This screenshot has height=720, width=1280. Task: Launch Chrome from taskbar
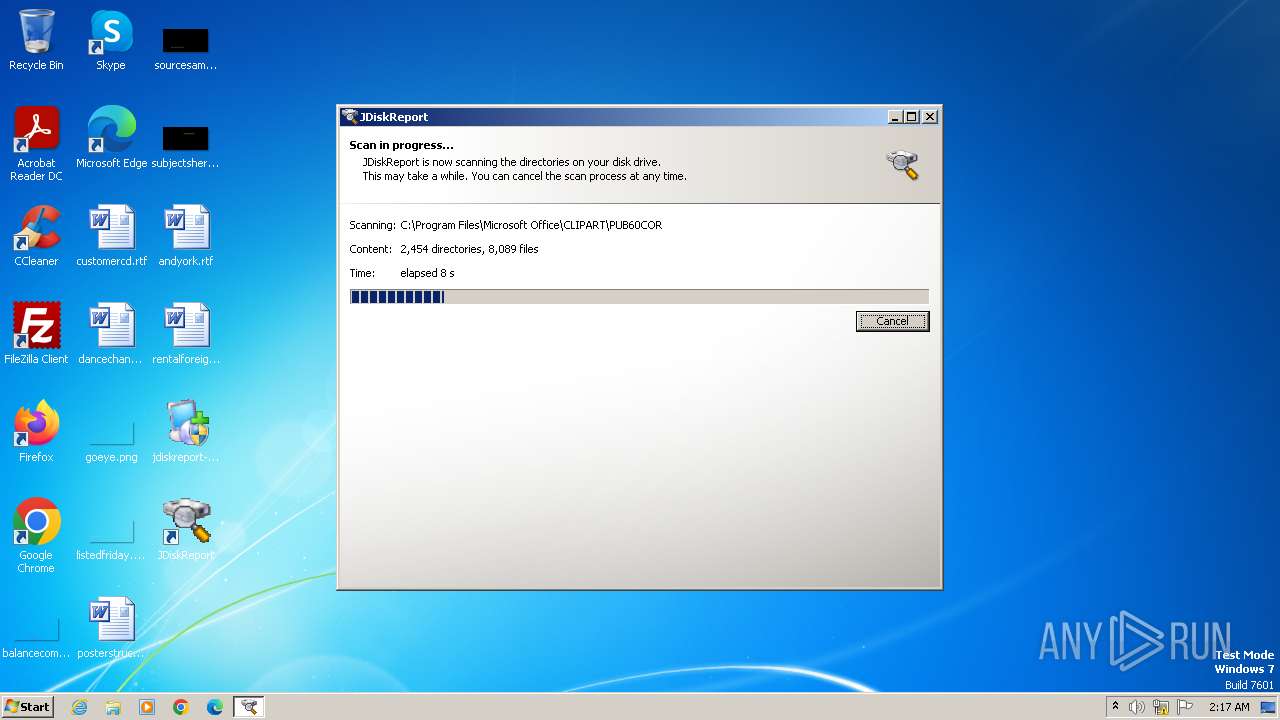pyautogui.click(x=181, y=707)
